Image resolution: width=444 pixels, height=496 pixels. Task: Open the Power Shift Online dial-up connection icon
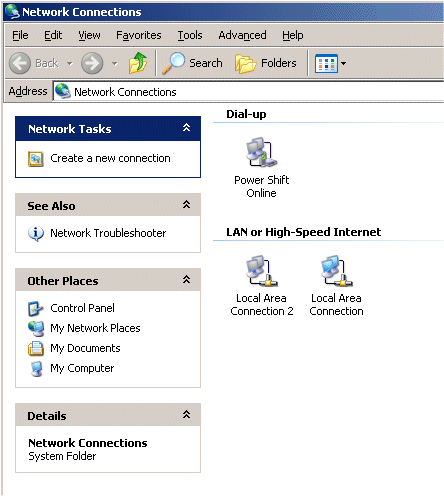pos(262,153)
